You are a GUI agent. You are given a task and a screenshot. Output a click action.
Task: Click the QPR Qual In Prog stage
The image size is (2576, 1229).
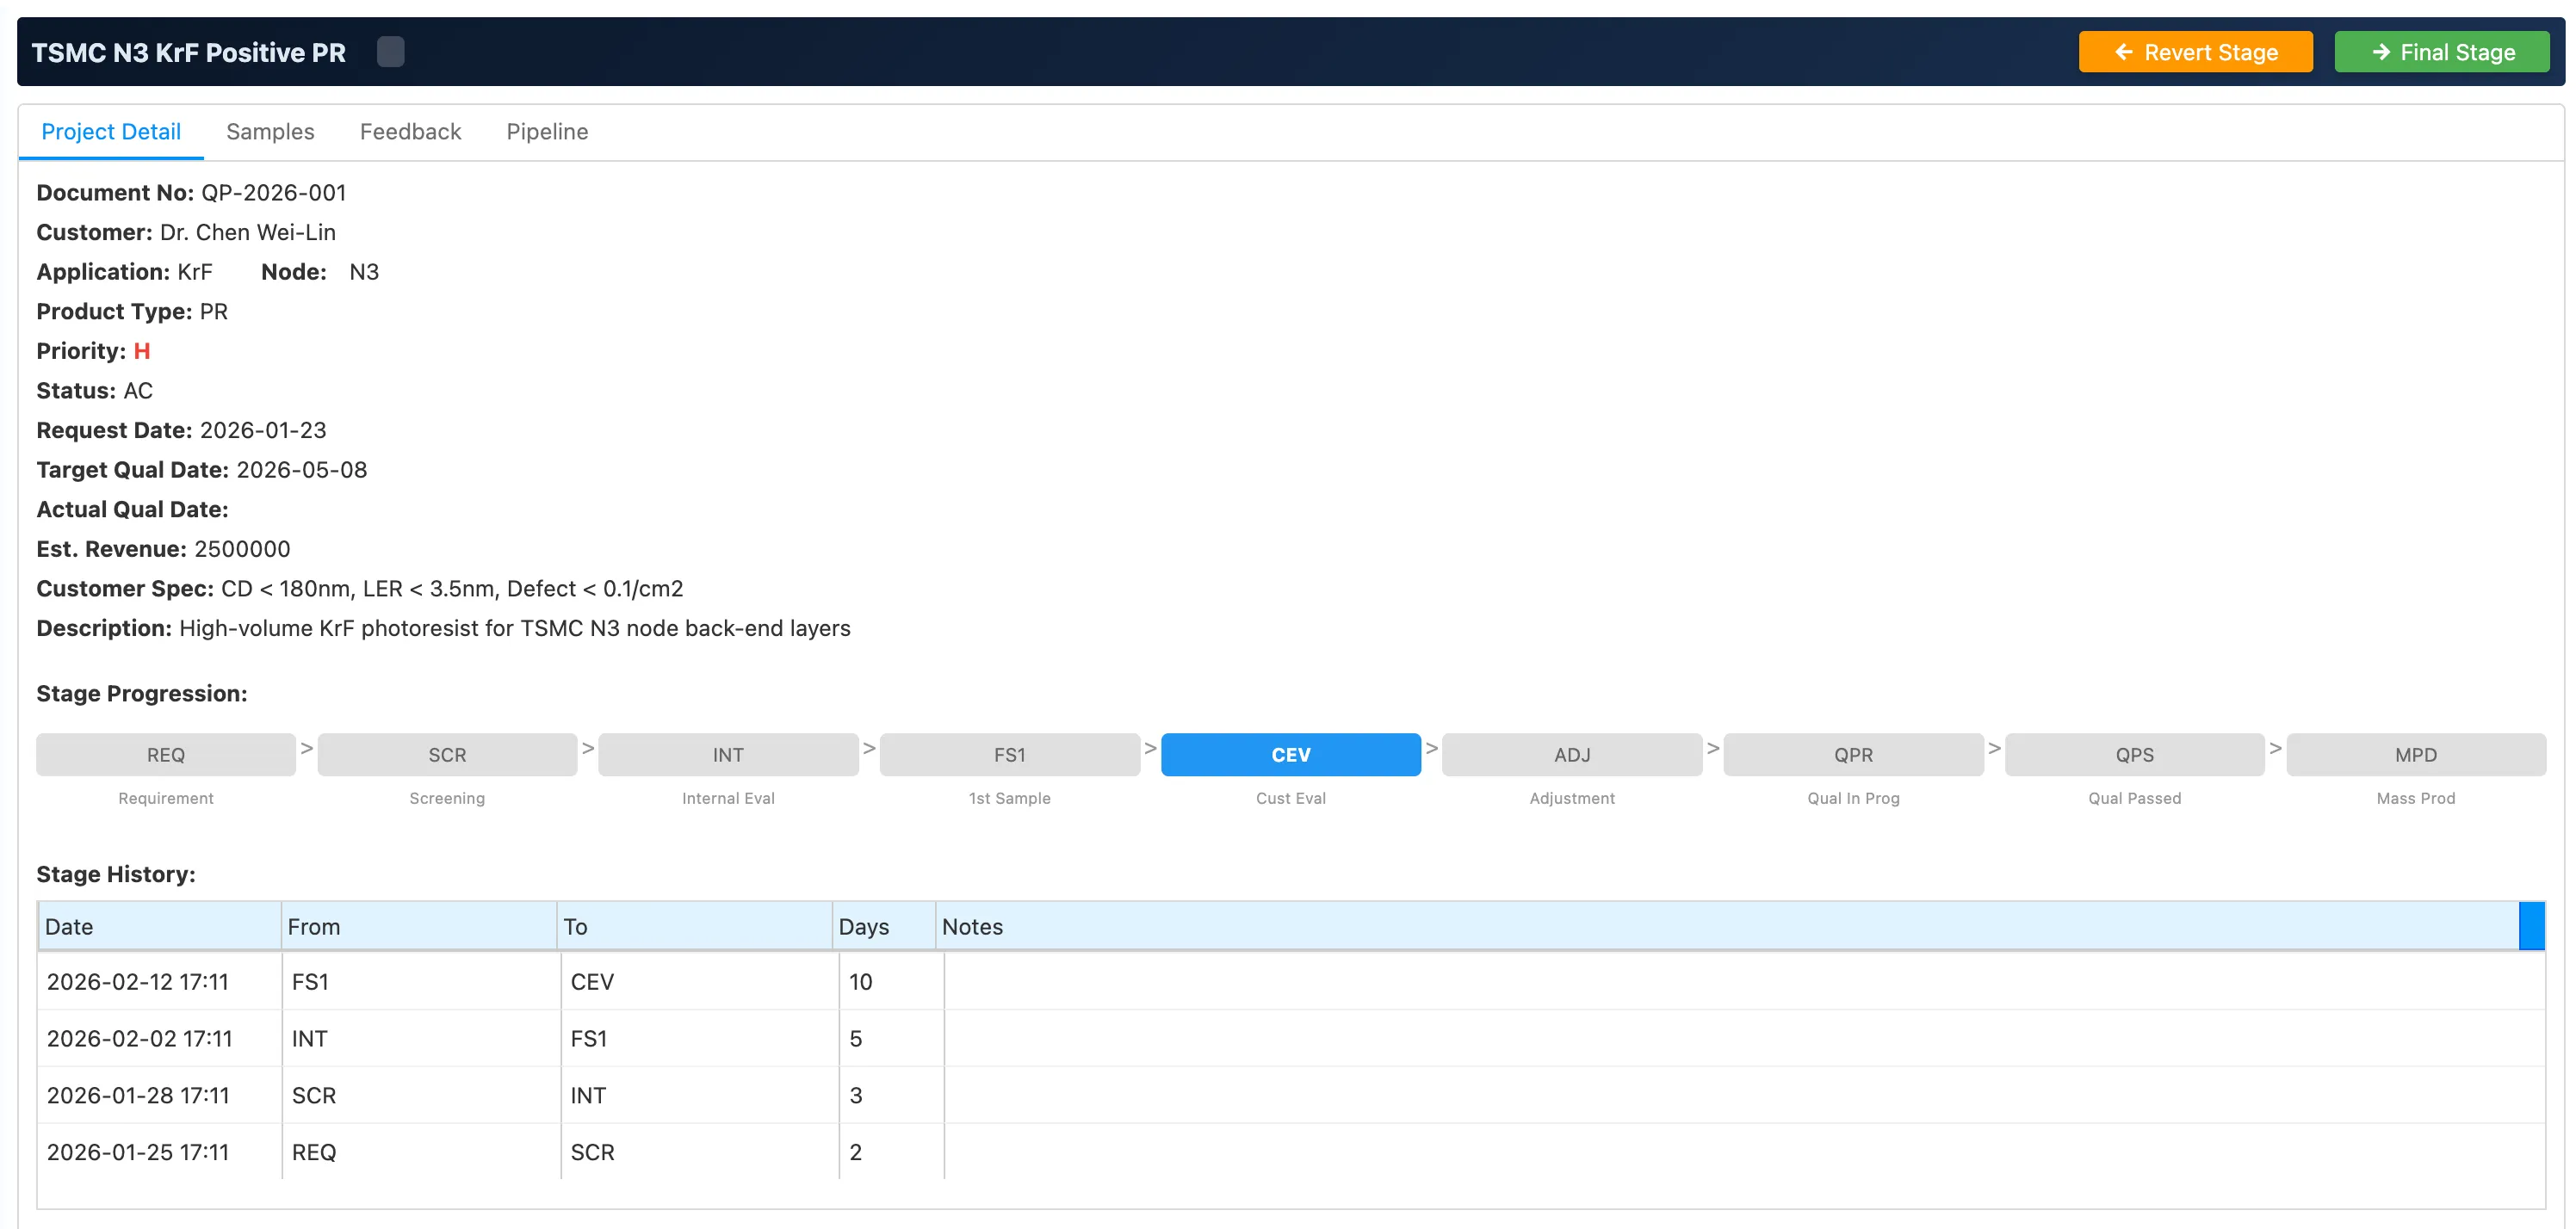pos(1853,755)
